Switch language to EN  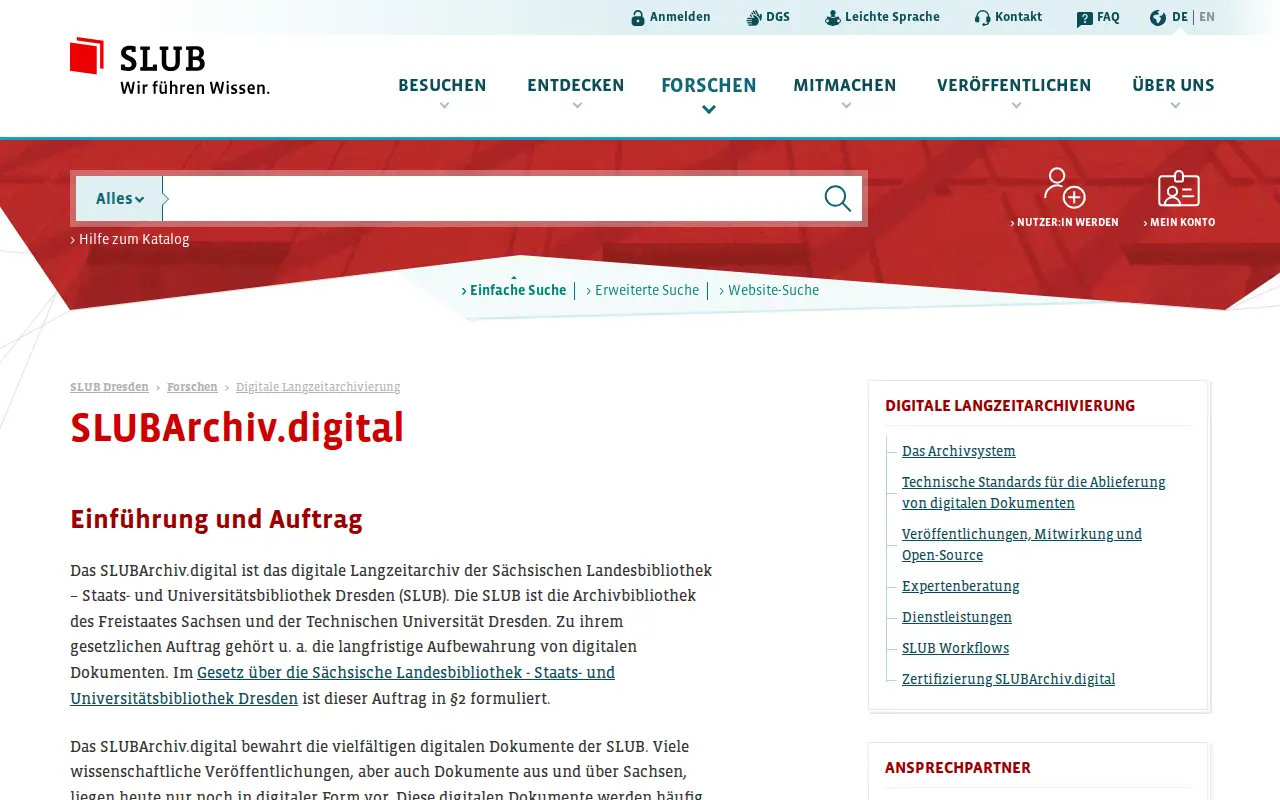pos(1207,17)
